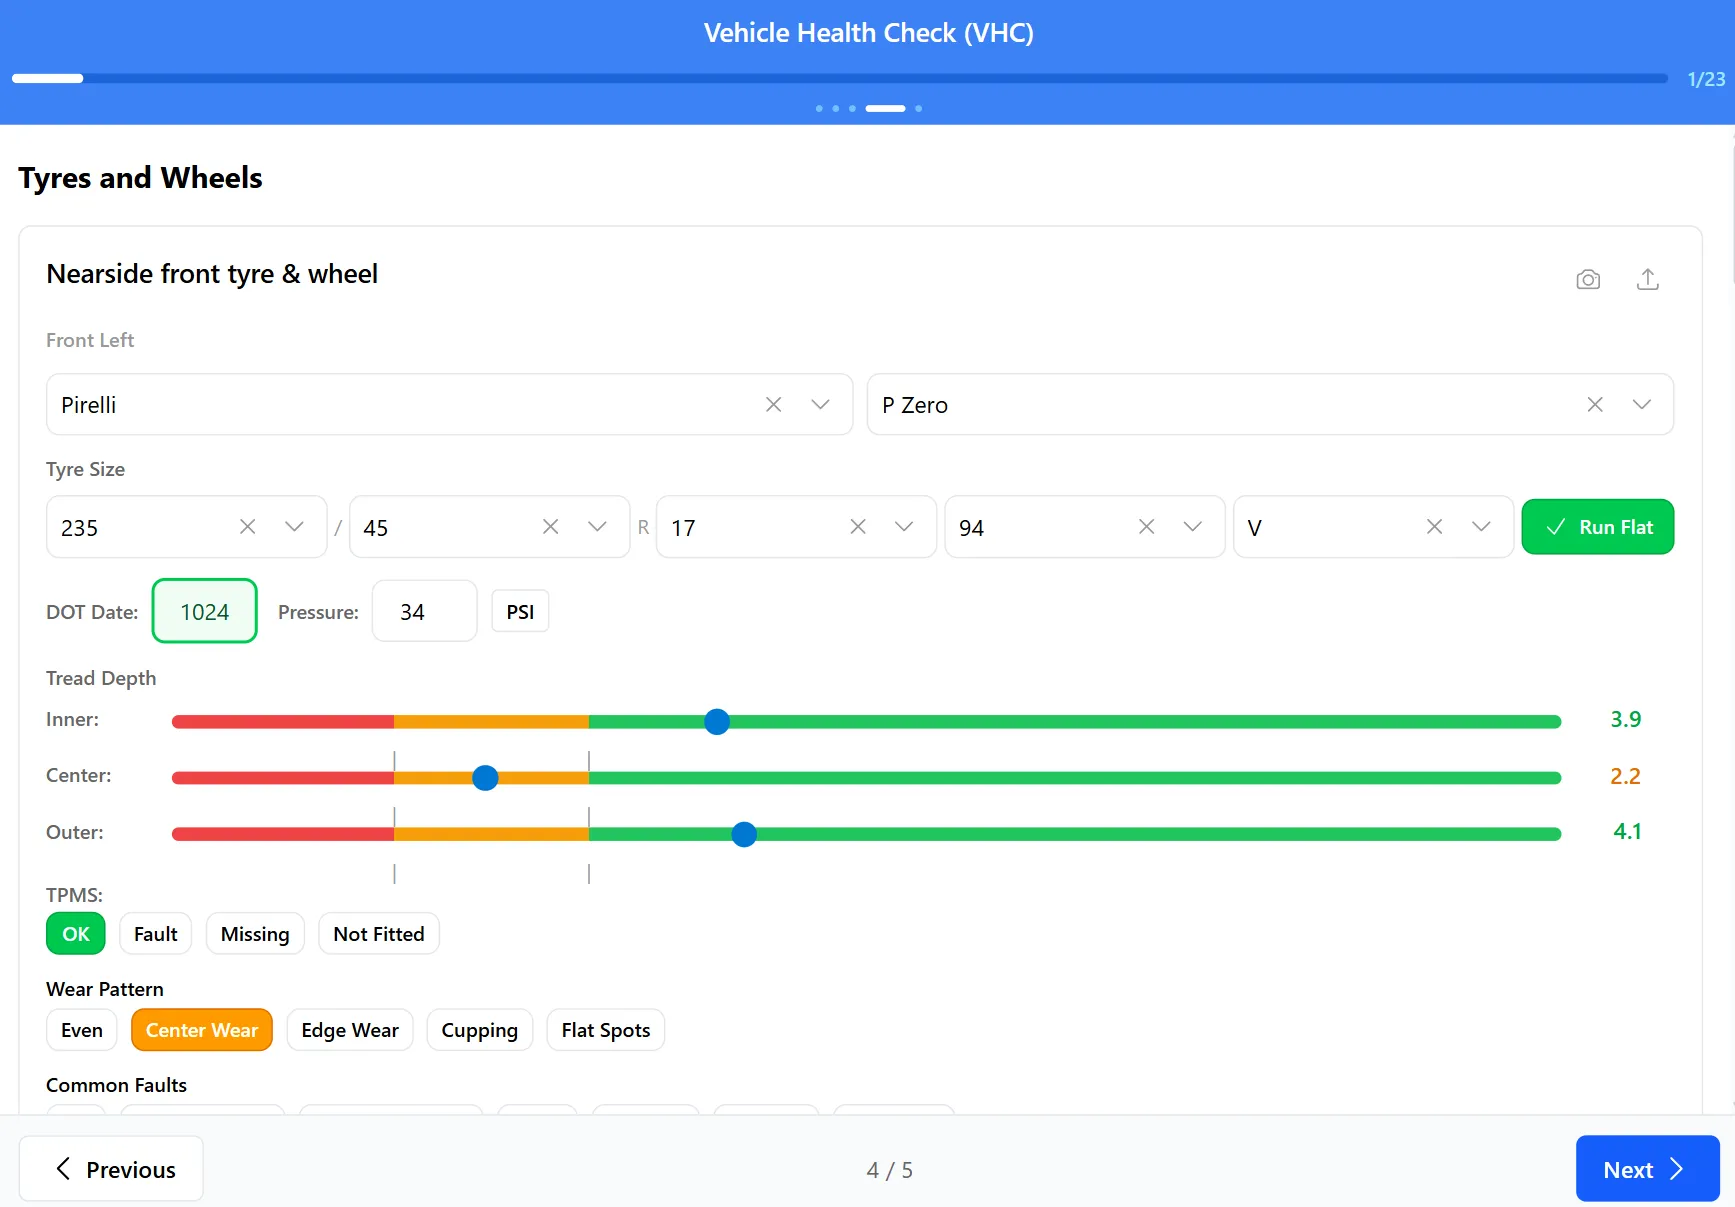1735x1207 pixels.
Task: Click the Center tread depth slider handle
Action: (x=485, y=778)
